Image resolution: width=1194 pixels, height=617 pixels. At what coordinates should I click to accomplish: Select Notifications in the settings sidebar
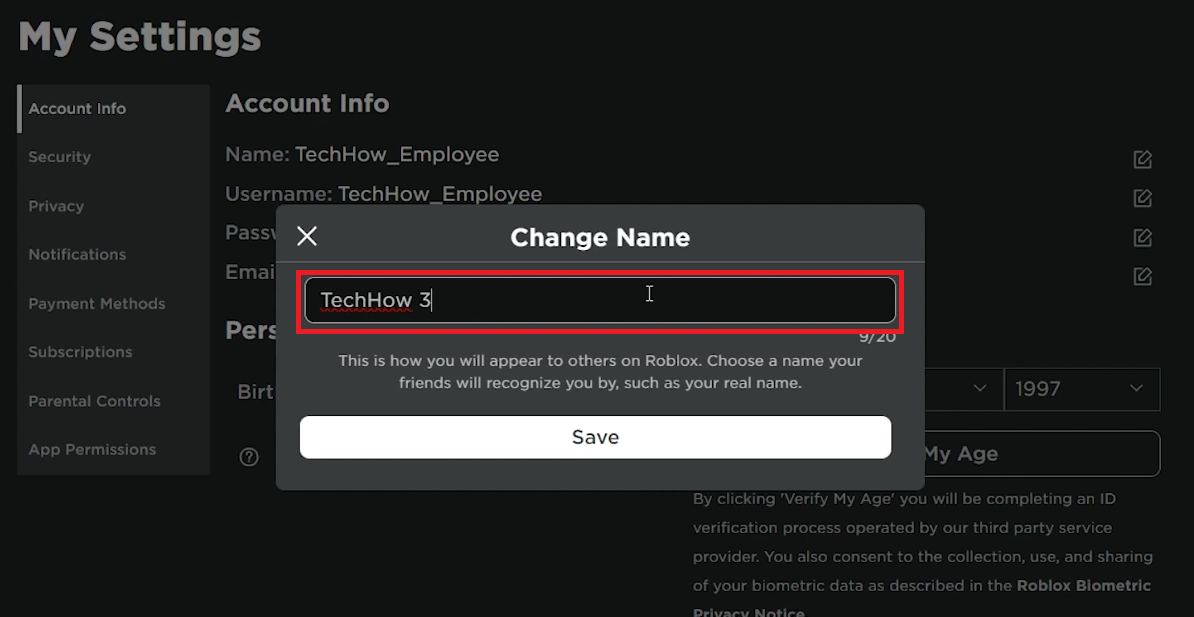tap(77, 254)
